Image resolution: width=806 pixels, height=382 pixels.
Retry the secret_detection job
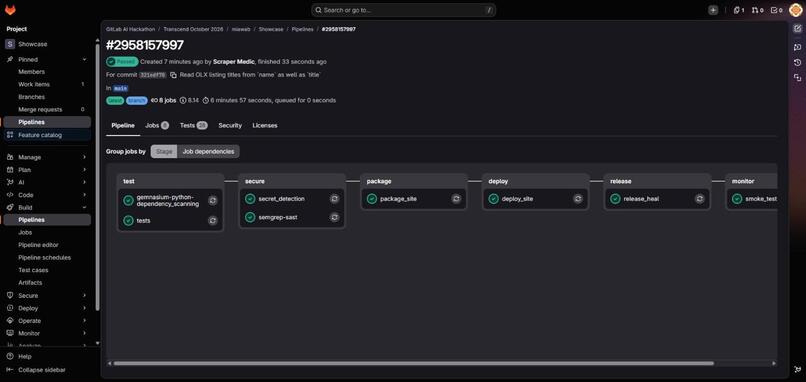(x=335, y=198)
